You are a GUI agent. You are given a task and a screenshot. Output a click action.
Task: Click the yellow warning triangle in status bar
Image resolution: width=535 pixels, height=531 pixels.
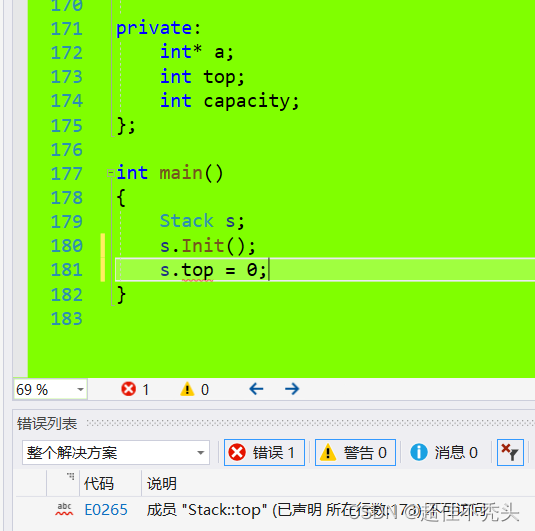(x=187, y=389)
